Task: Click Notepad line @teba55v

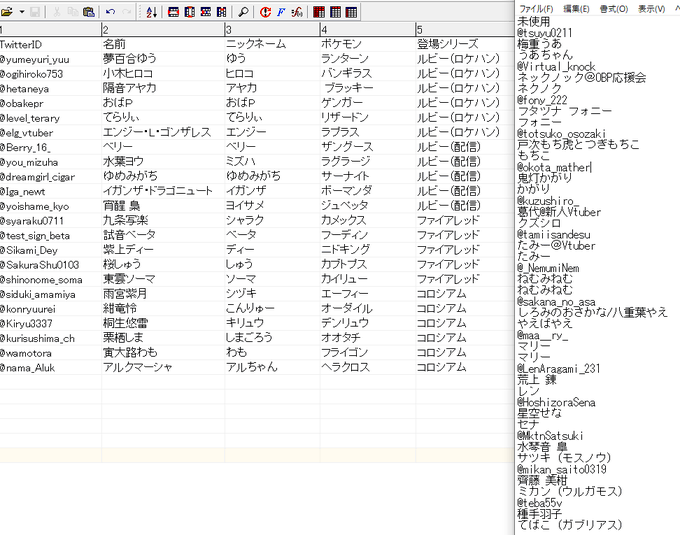Action: [x=539, y=503]
